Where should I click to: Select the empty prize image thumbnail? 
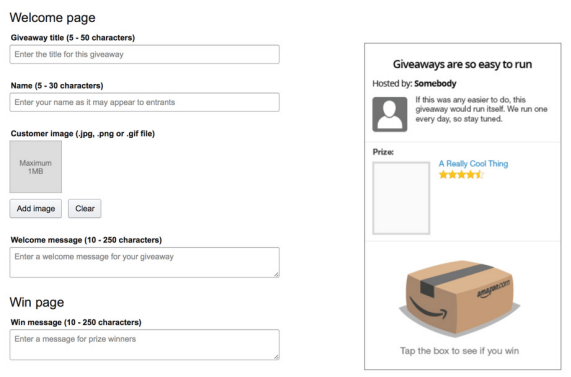401,198
